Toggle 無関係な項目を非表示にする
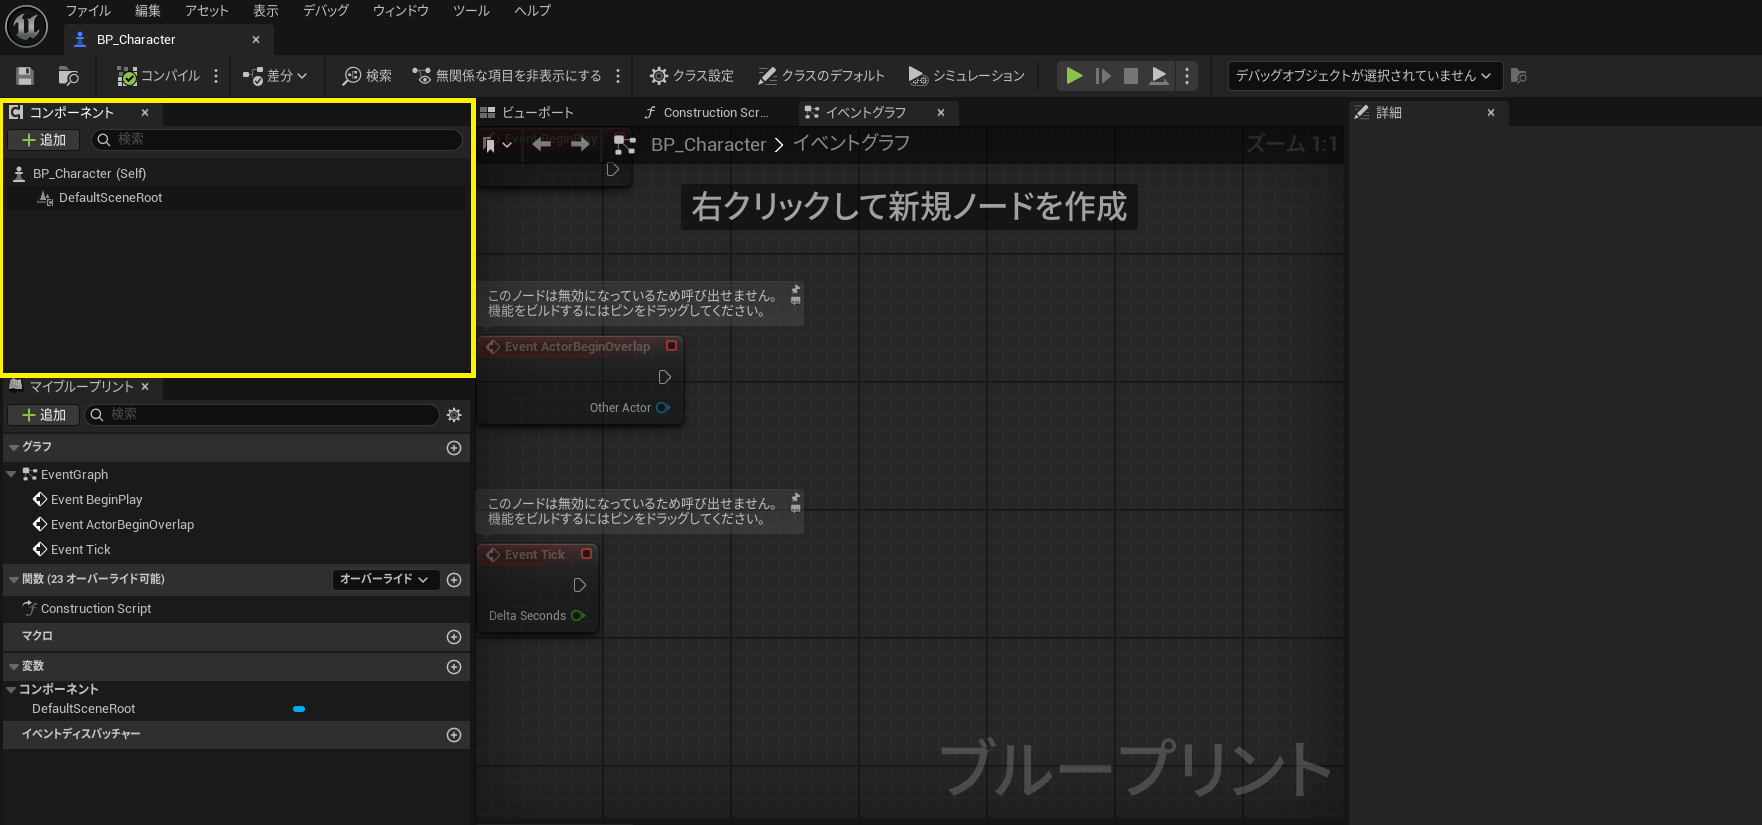The height and width of the screenshot is (825, 1762). click(507, 76)
